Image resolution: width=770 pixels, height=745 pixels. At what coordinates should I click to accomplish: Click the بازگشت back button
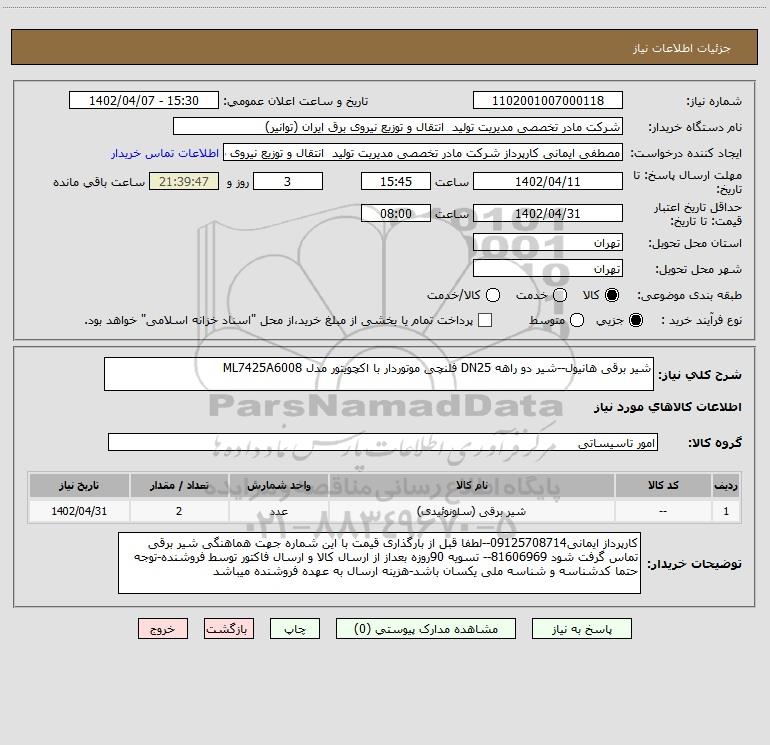point(229,629)
